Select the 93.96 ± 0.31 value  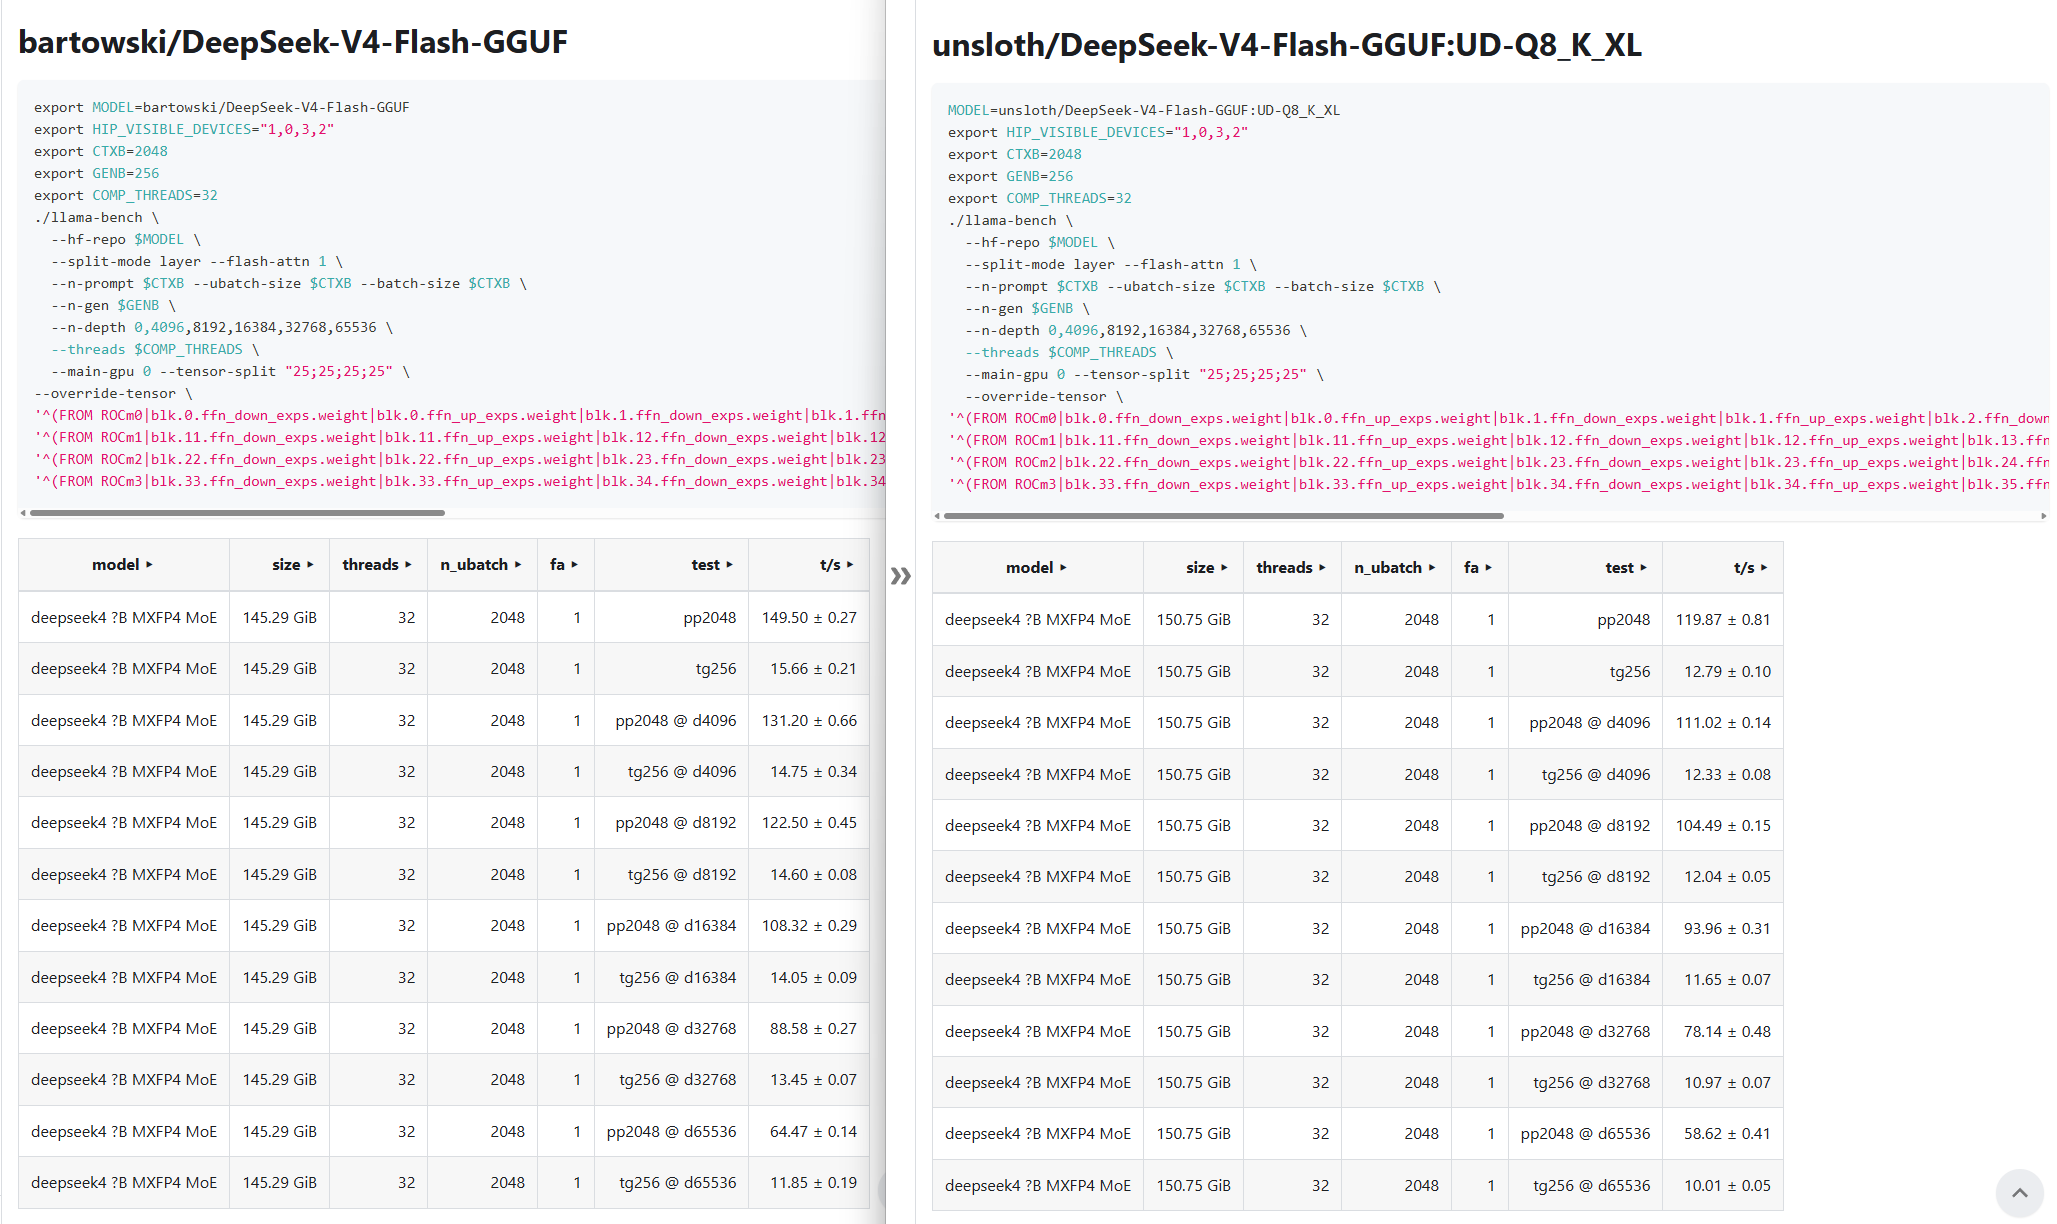pyautogui.click(x=1727, y=929)
